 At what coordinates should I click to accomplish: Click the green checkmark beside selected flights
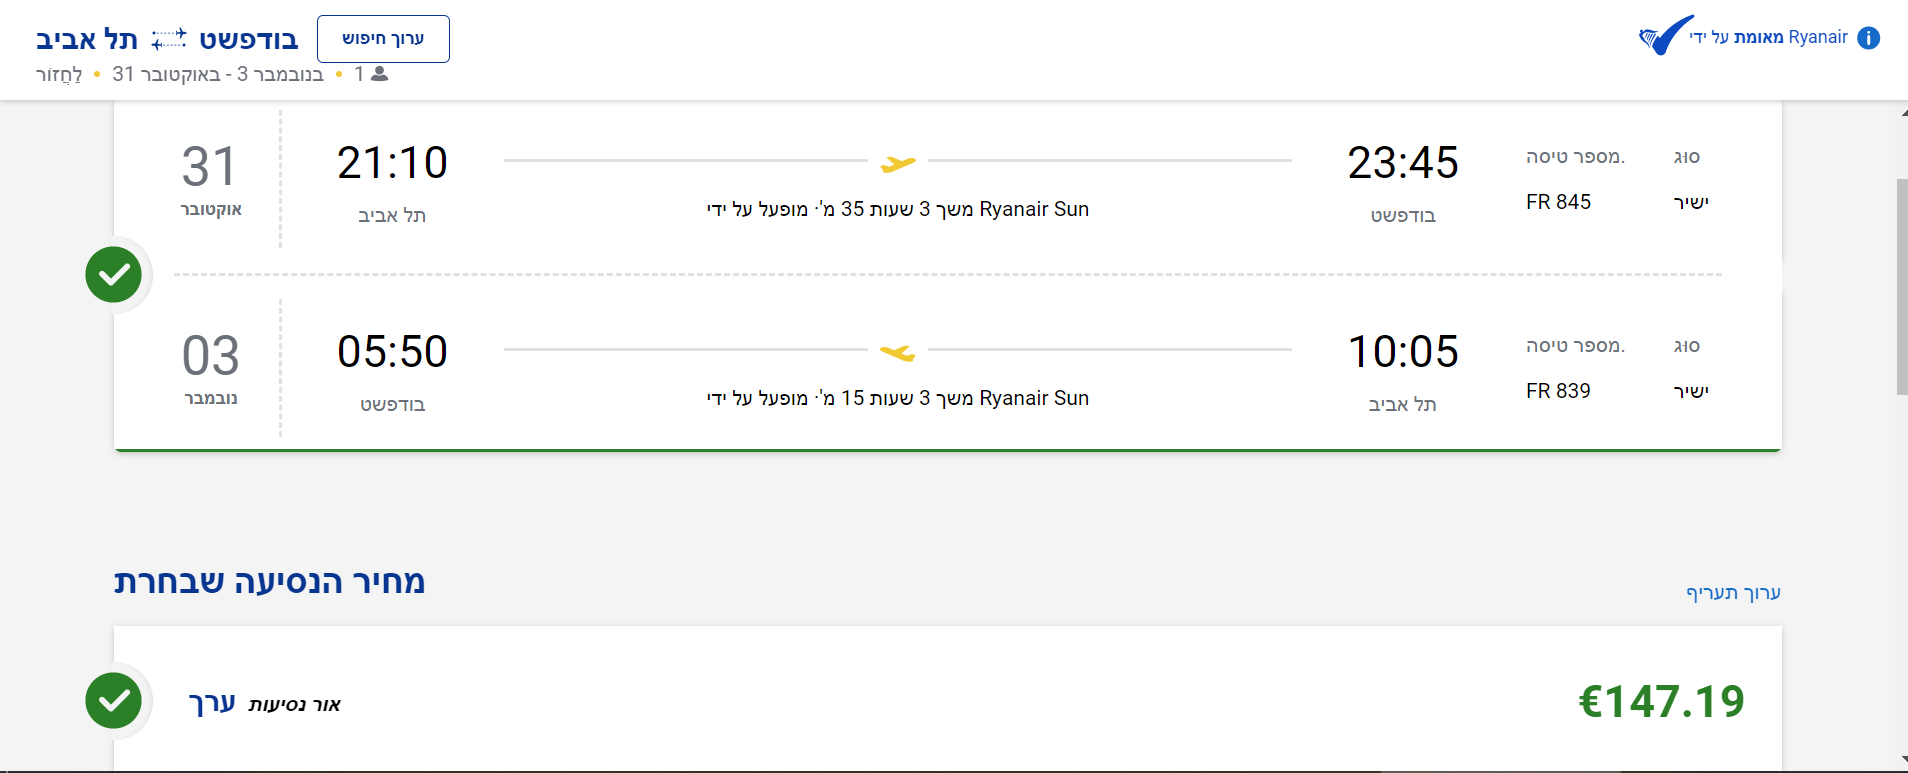click(114, 274)
